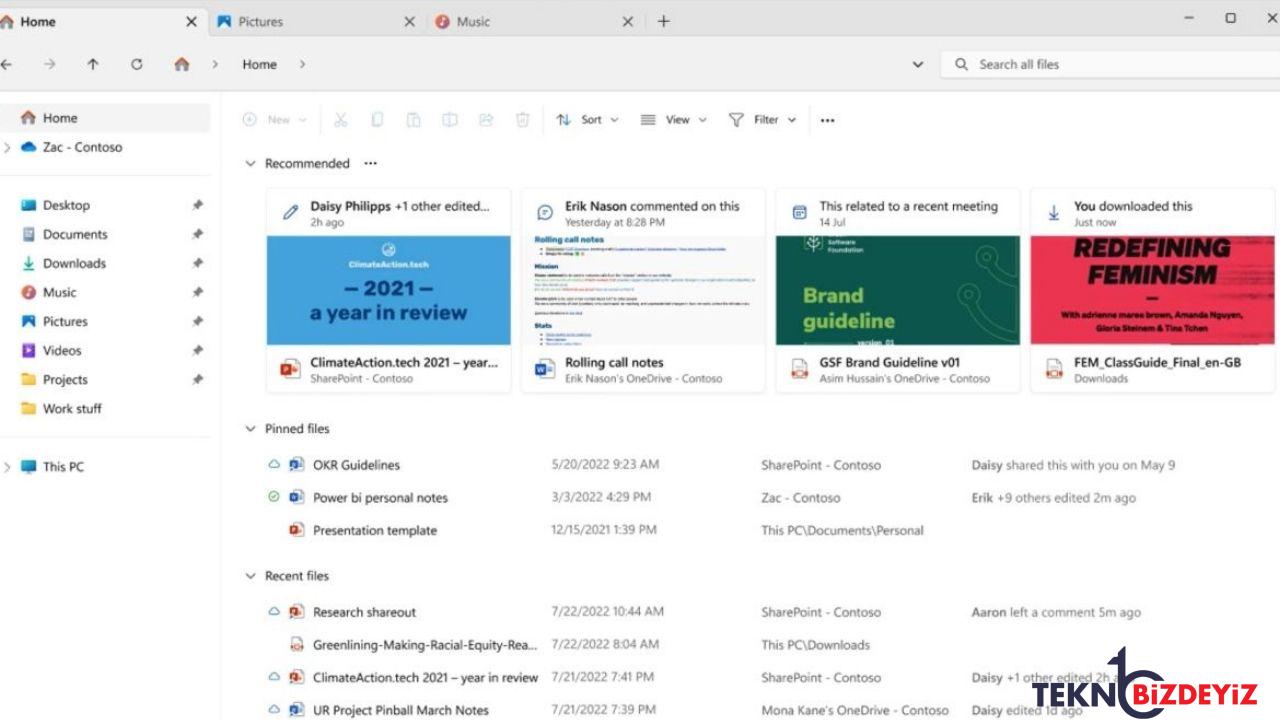Open Documents in the sidebar
Screen dimensions: 1280x720
[x=75, y=234]
